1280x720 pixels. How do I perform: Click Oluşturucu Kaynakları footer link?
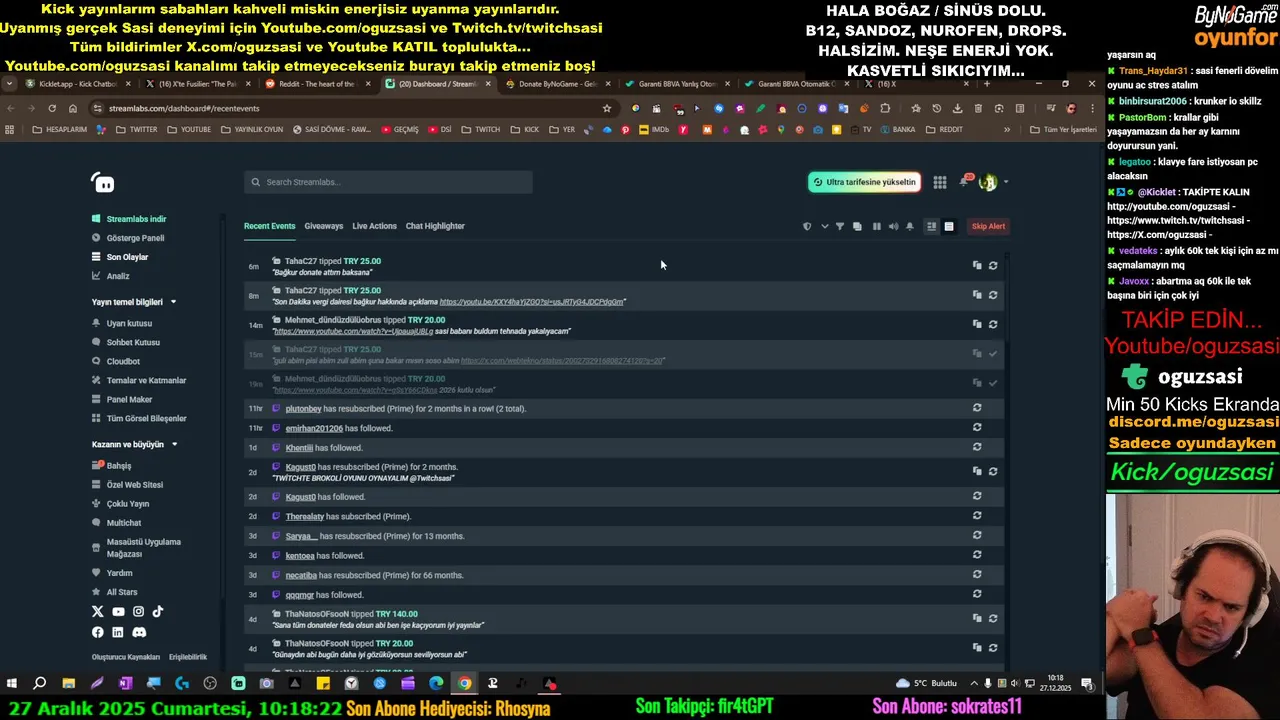click(126, 657)
